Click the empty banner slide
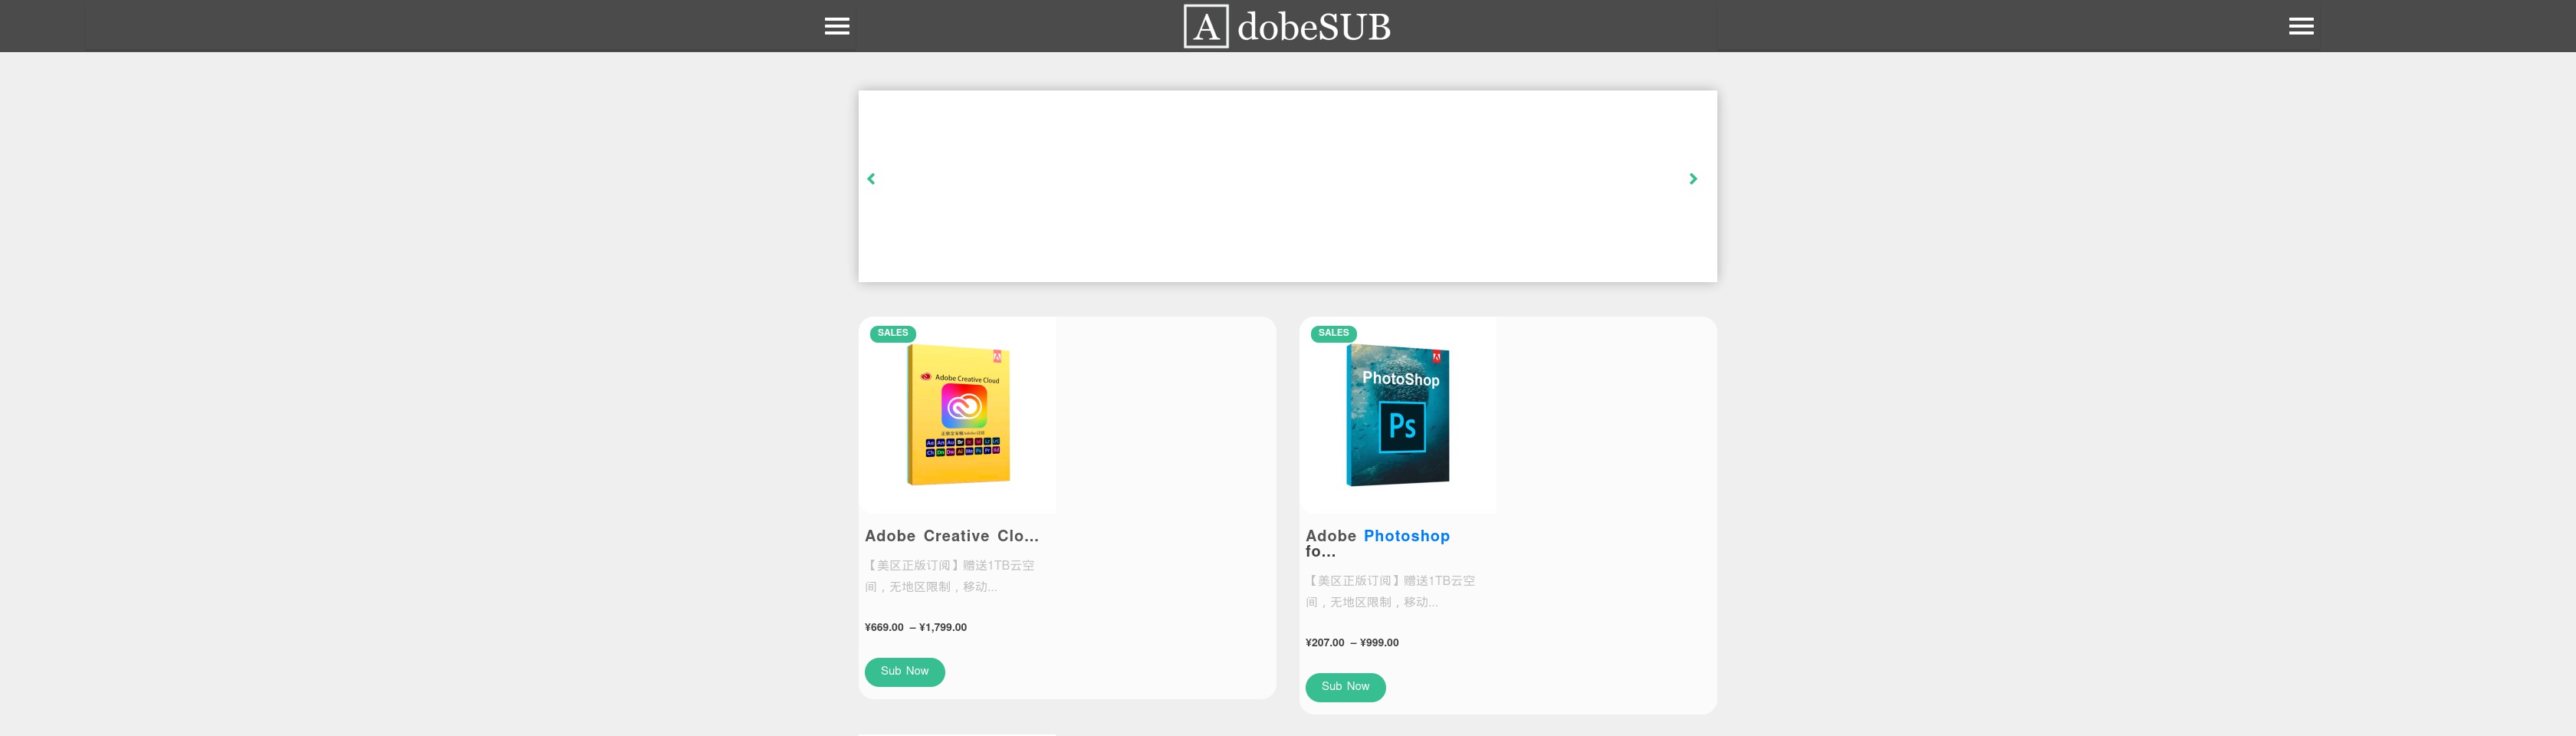The width and height of the screenshot is (2576, 736). 1287,186
